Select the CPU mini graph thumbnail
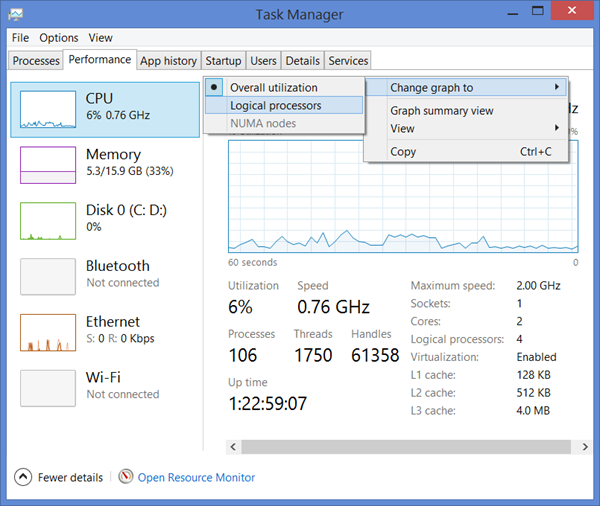The image size is (600, 506). tap(48, 109)
